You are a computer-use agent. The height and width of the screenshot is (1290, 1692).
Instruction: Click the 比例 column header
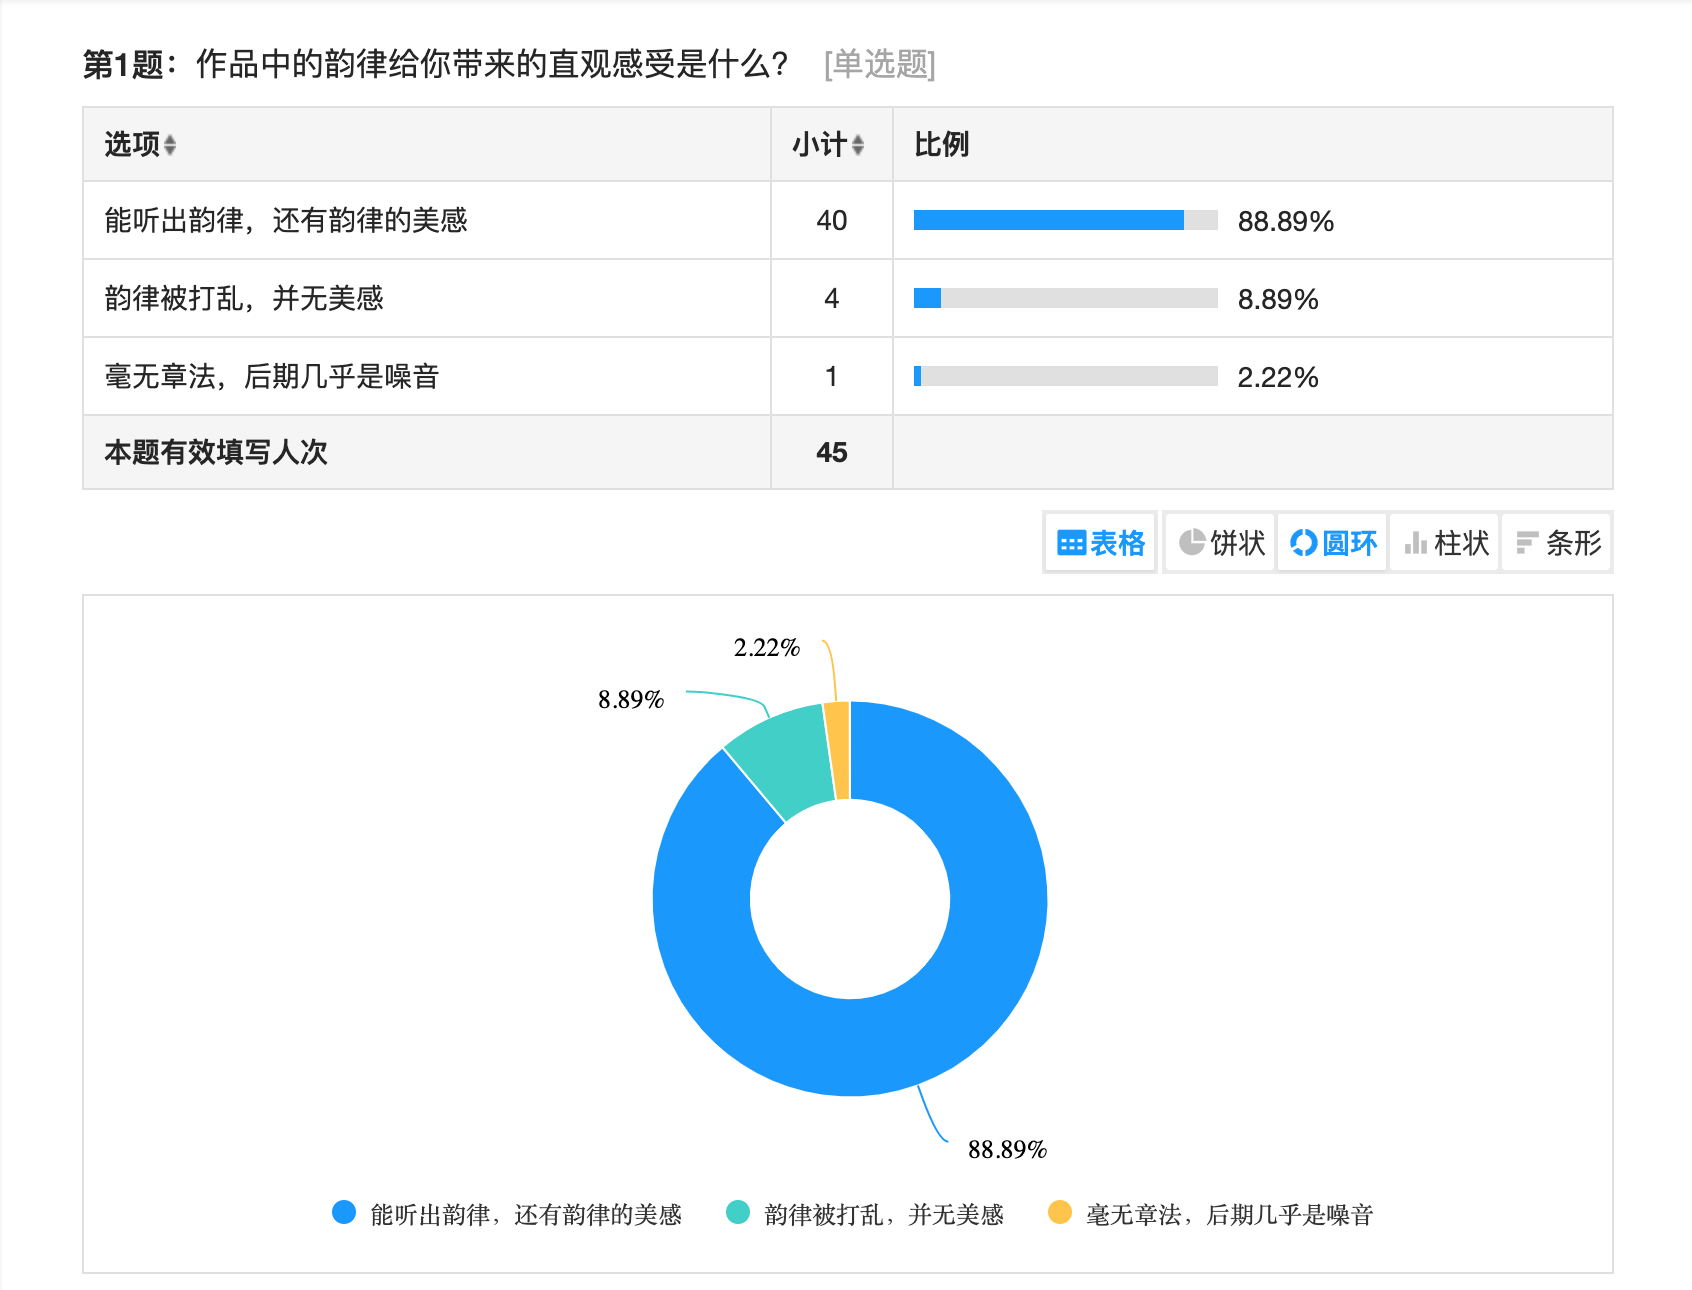pyautogui.click(x=941, y=145)
